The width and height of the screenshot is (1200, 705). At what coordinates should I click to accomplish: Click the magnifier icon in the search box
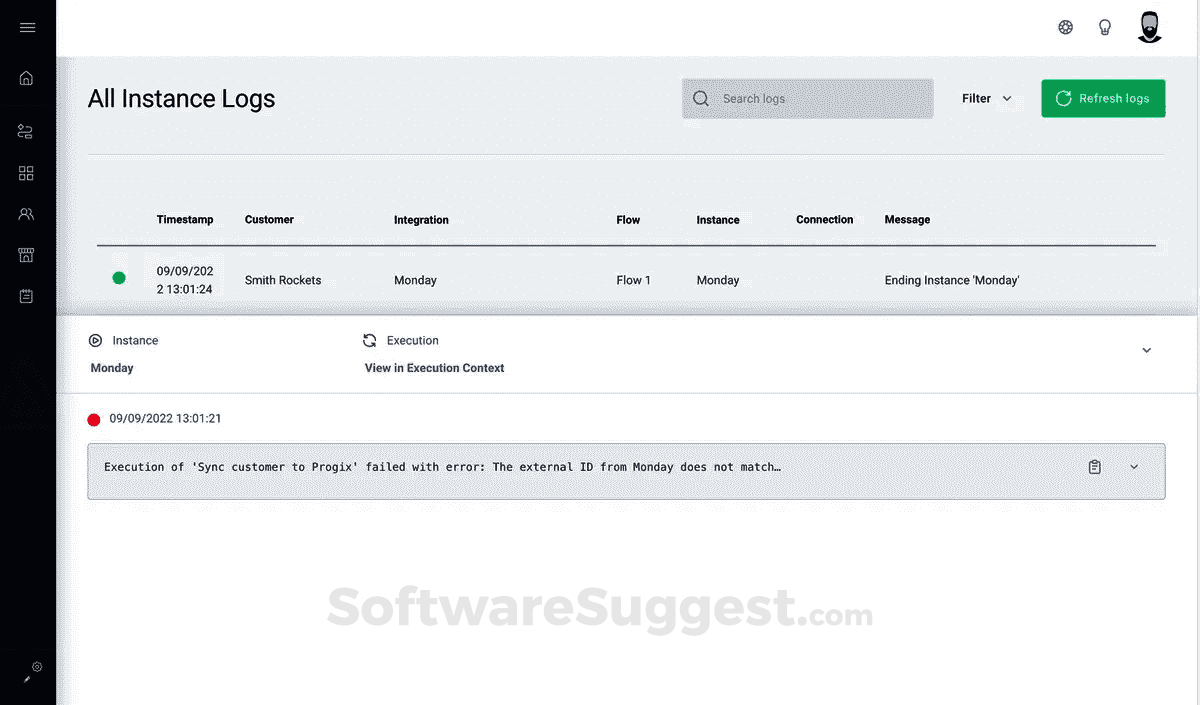pyautogui.click(x=701, y=98)
